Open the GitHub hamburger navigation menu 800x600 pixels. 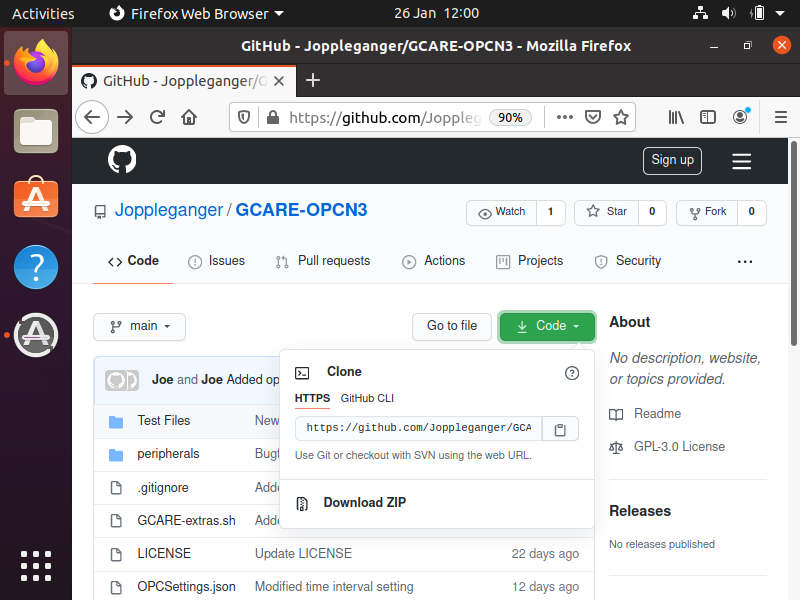(741, 161)
